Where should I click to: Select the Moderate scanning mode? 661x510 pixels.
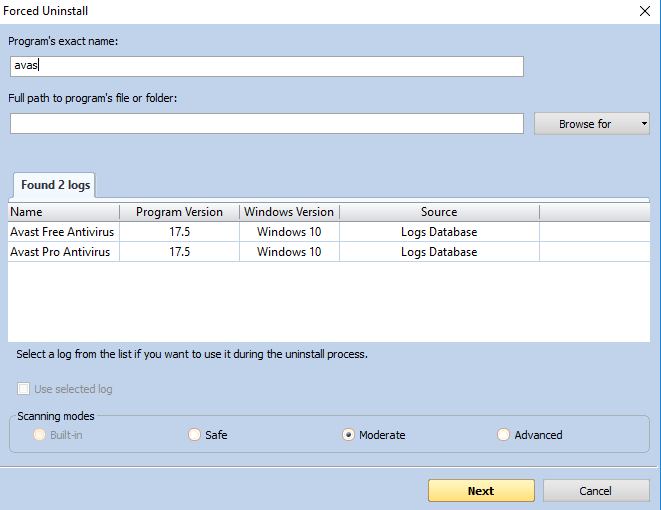tap(348, 435)
